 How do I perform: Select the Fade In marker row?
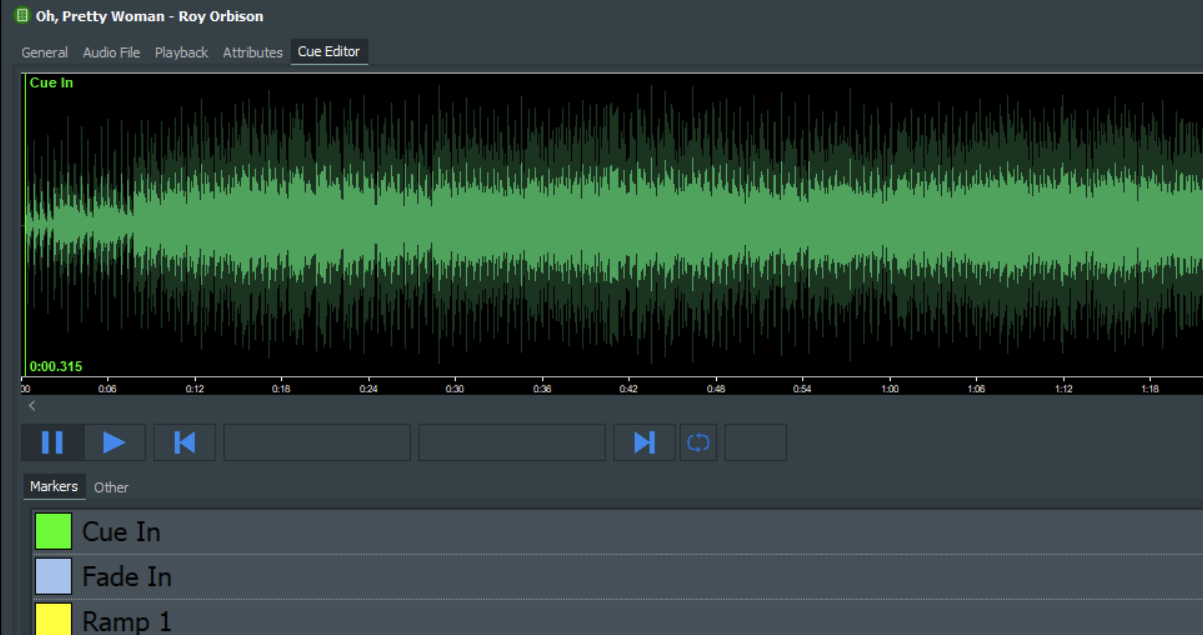600,577
